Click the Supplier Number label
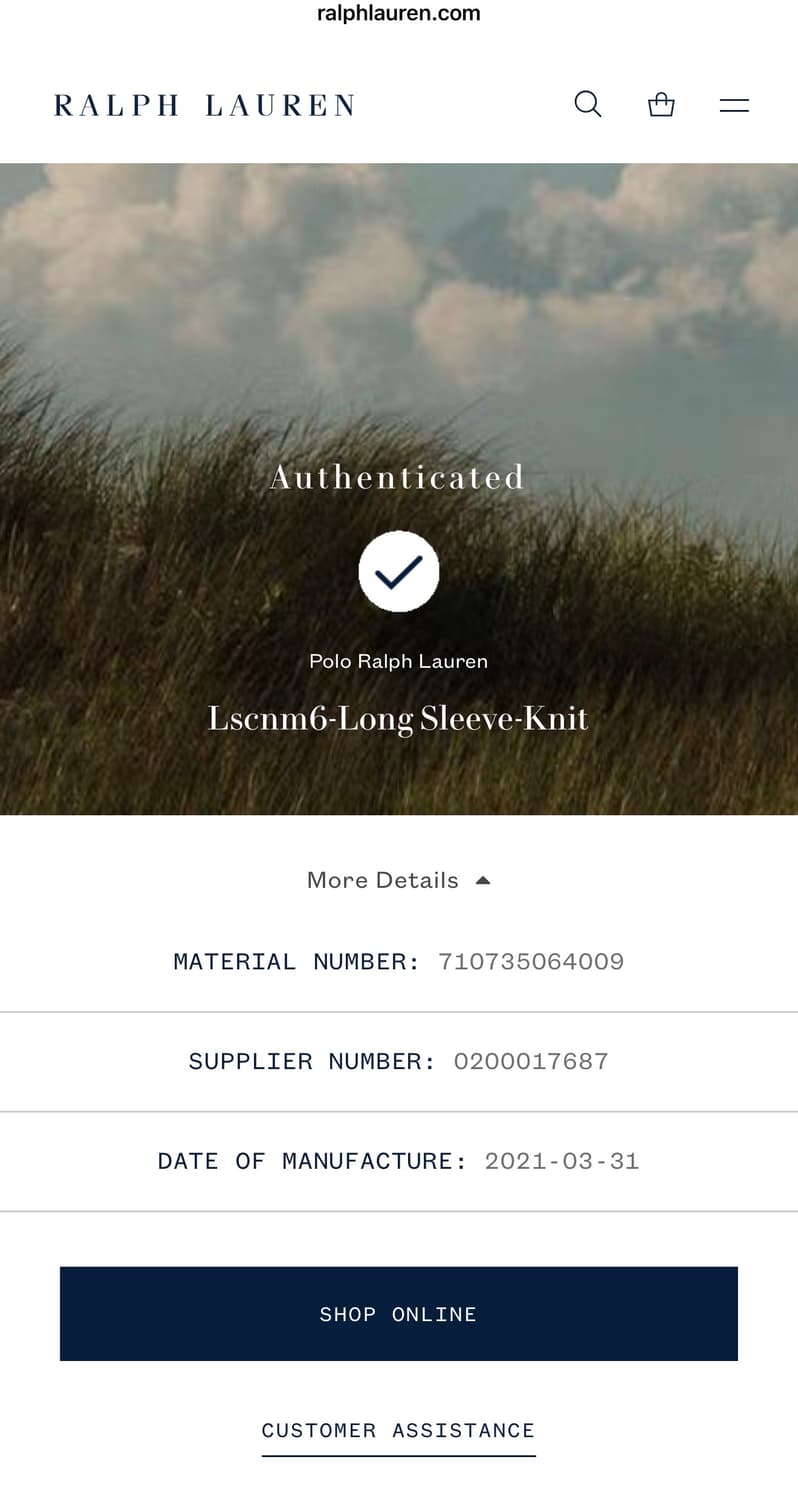Screen dimensions: 798x1500 [x=312, y=1061]
